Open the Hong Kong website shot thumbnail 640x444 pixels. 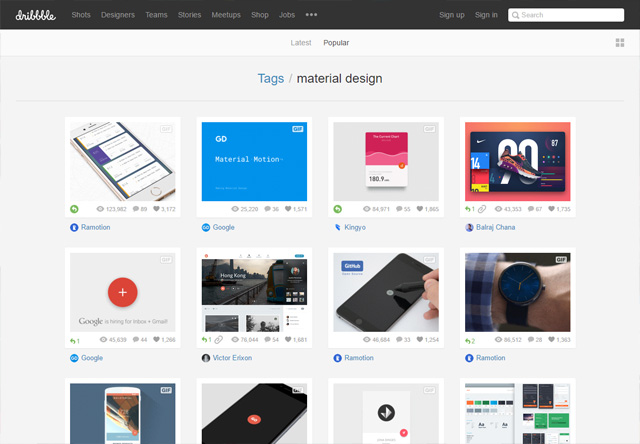pos(254,292)
